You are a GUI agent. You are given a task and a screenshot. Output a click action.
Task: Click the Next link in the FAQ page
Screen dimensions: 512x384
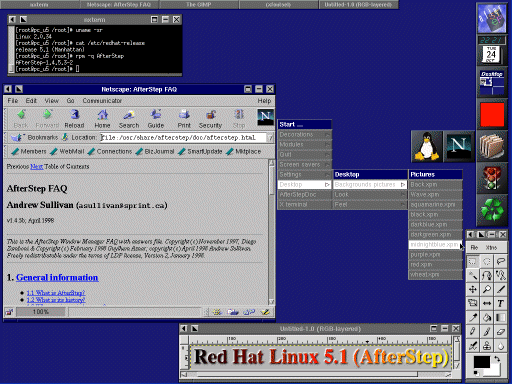coord(37,166)
